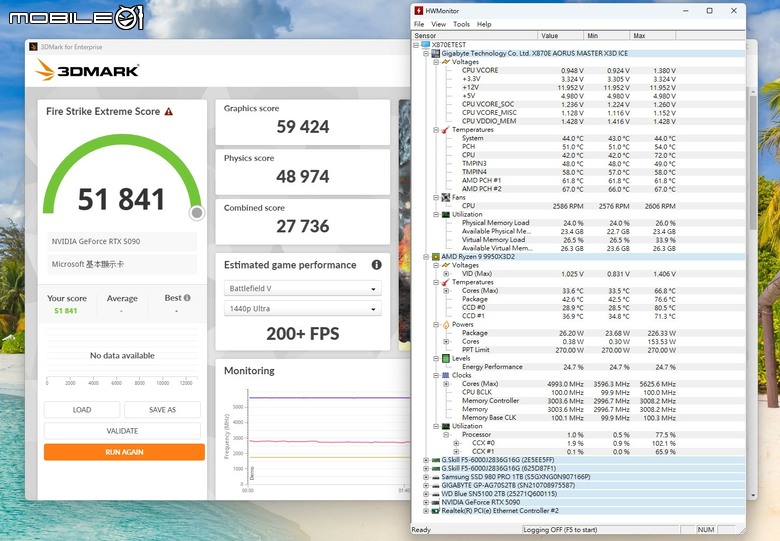Screen dimensions: 780x541
Task: Click the VALIDATE button
Action: (x=122, y=431)
